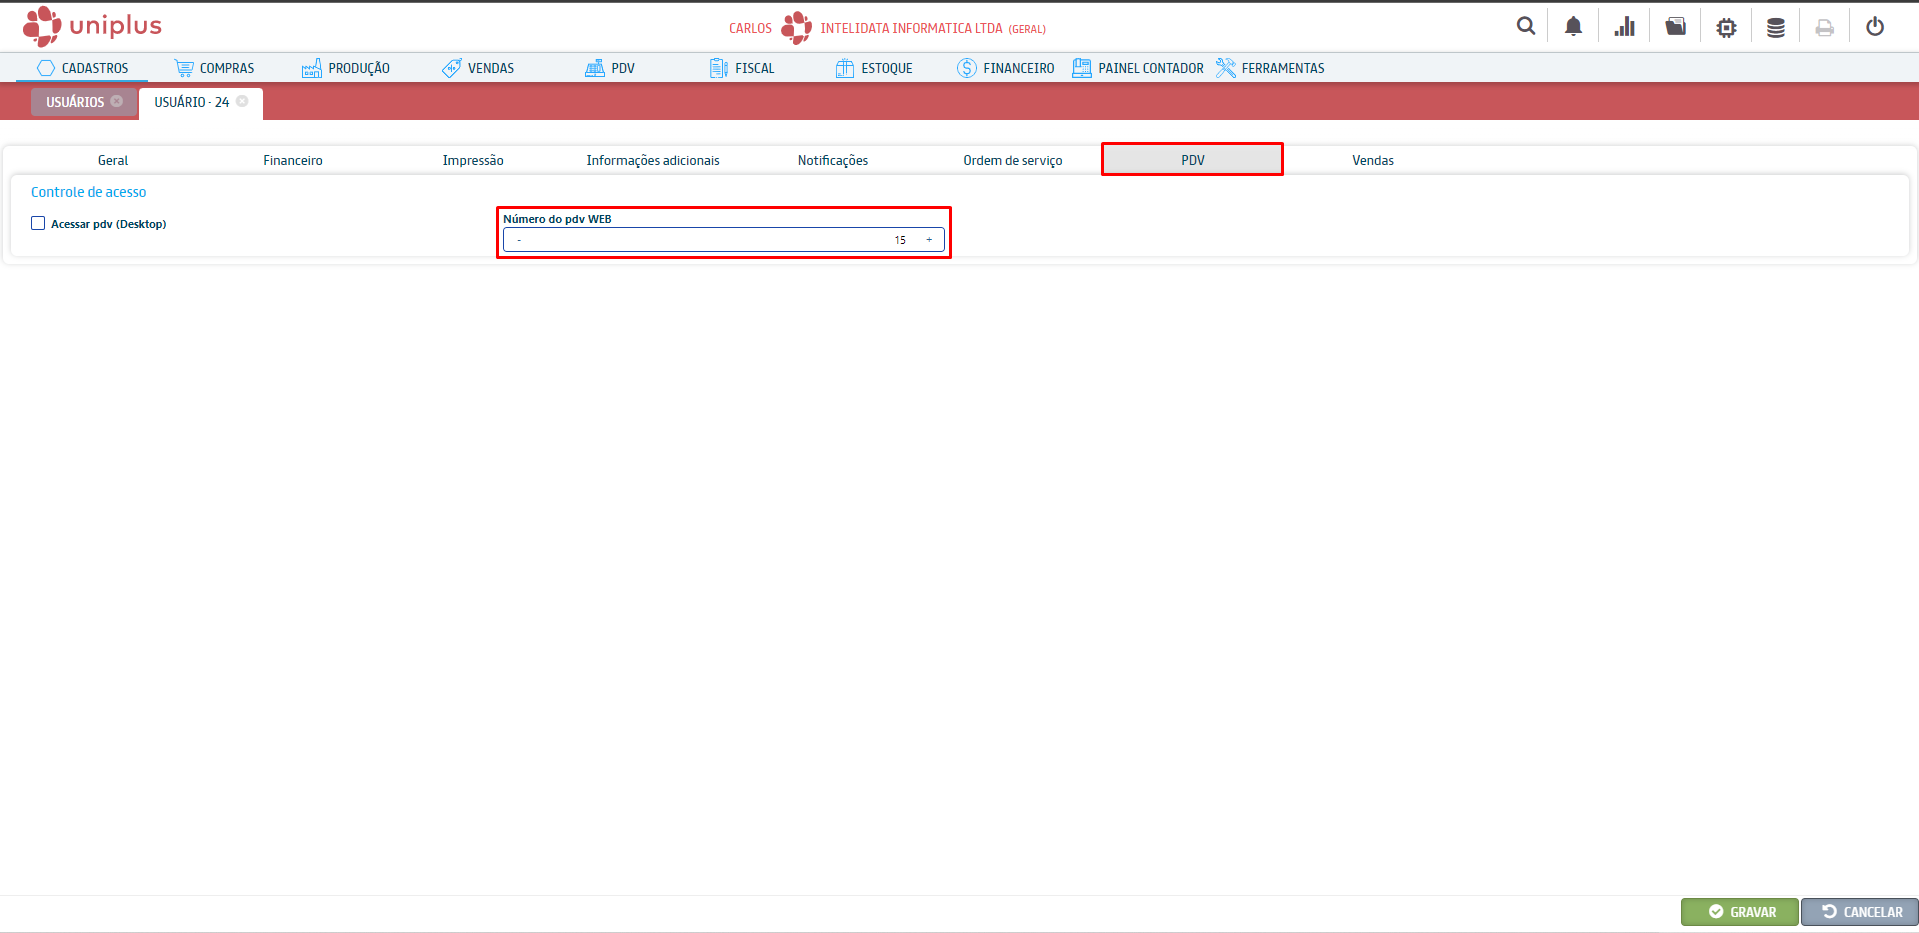Screen dimensions: 1919x933
Task: Switch to the Vendas tab
Action: click(x=1372, y=160)
